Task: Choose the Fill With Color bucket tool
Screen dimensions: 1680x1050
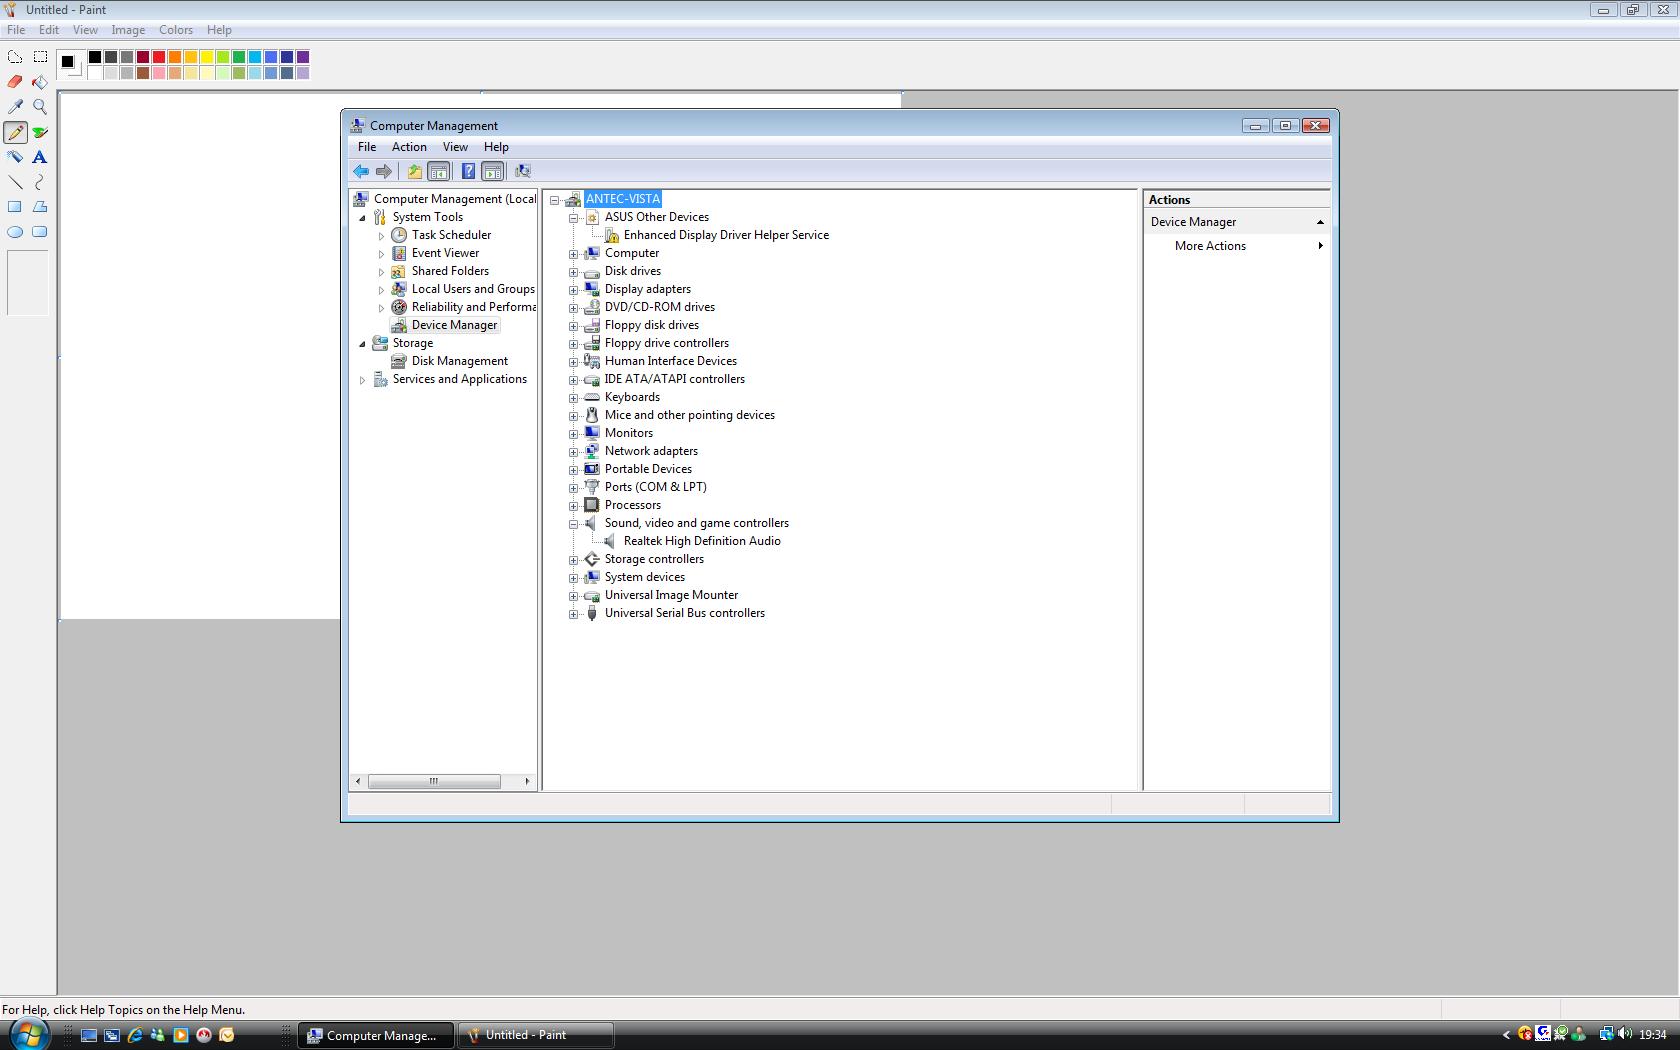Action: (40, 82)
